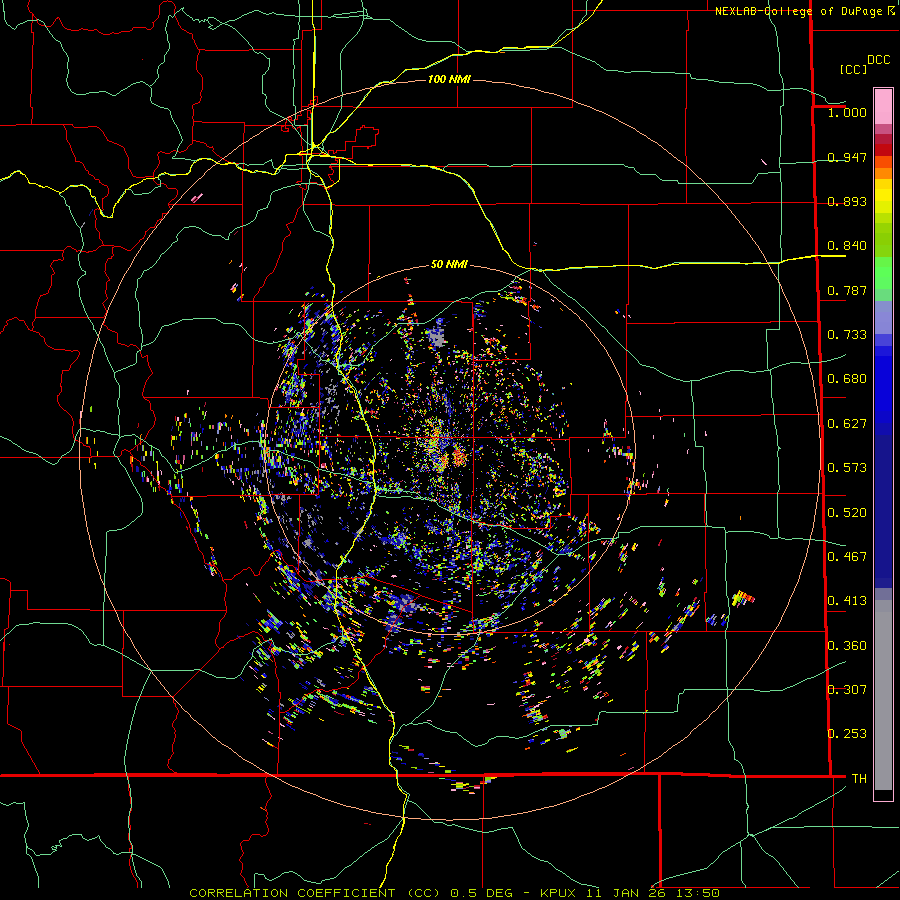Click the TH threshold label
The width and height of the screenshot is (900, 900).
(x=859, y=779)
